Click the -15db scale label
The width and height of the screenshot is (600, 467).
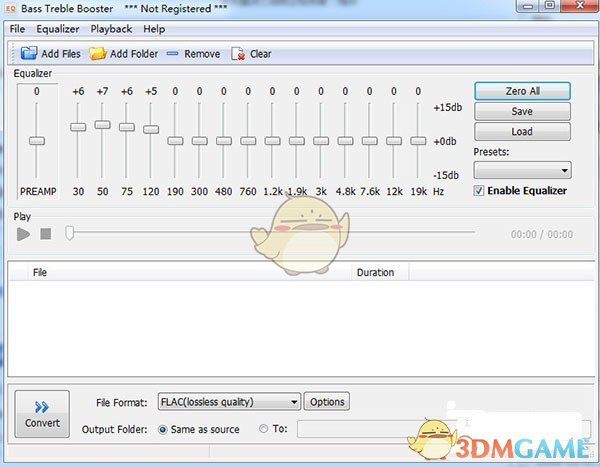coord(446,175)
